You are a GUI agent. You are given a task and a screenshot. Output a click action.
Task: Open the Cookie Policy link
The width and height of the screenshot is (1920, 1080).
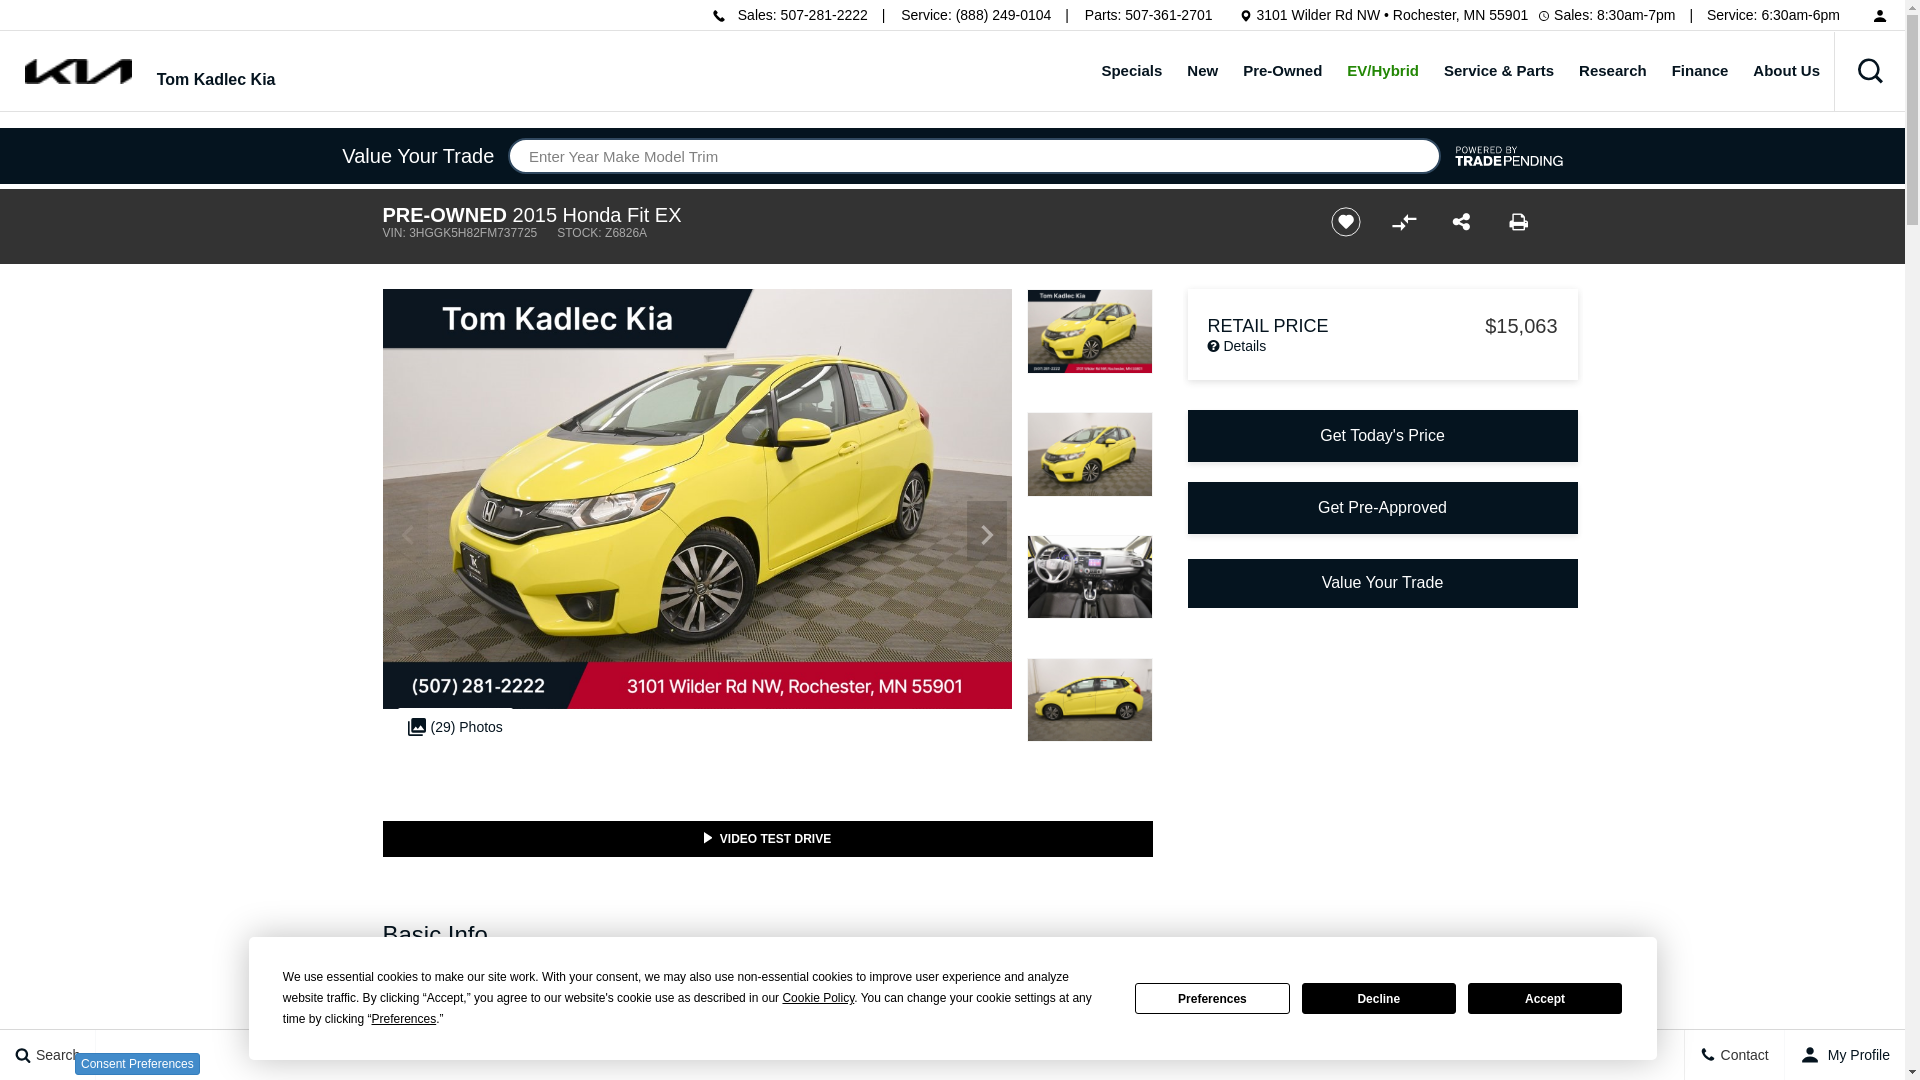click(818, 998)
